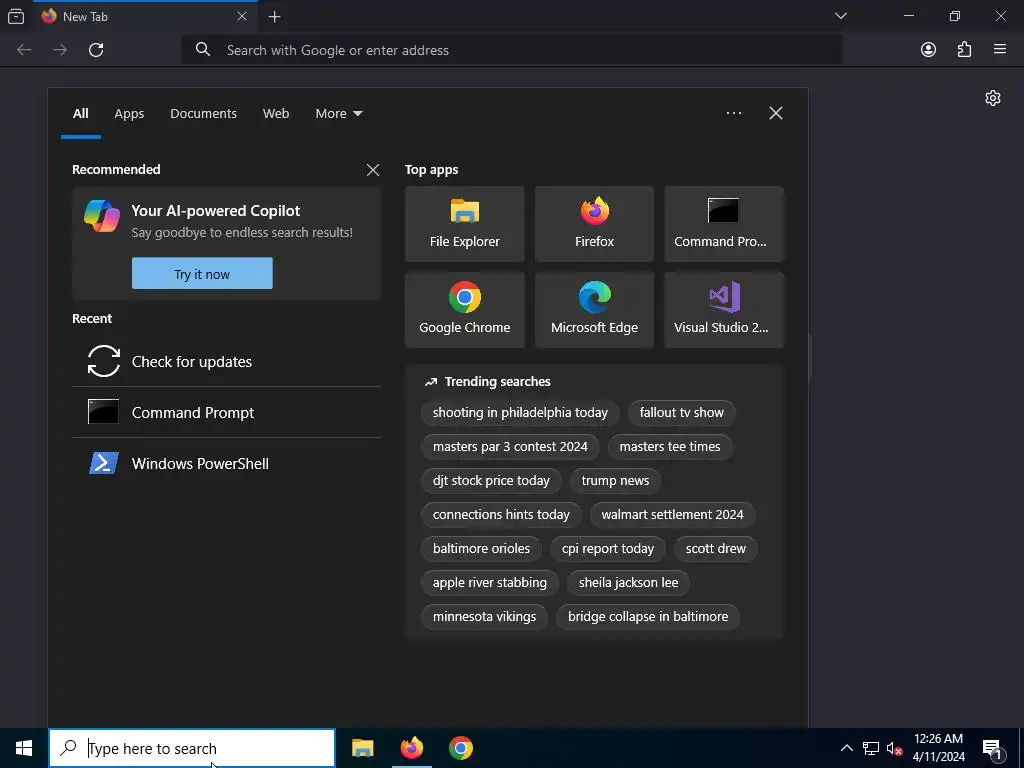Open Firefox extensions puzzle icon
This screenshot has height=768, width=1024.
point(964,50)
